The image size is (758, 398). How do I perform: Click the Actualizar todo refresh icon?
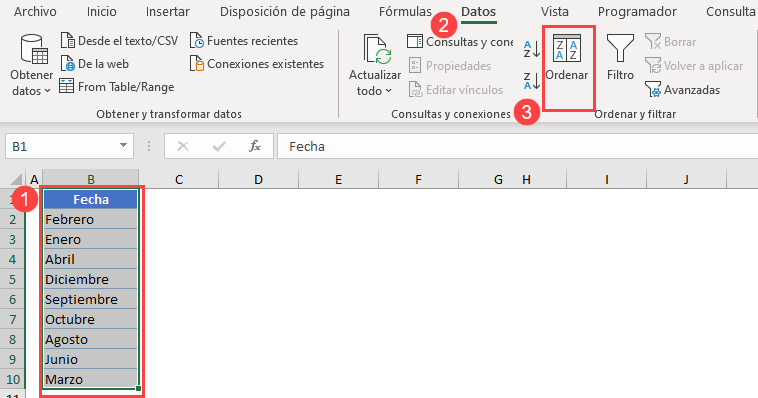377,50
